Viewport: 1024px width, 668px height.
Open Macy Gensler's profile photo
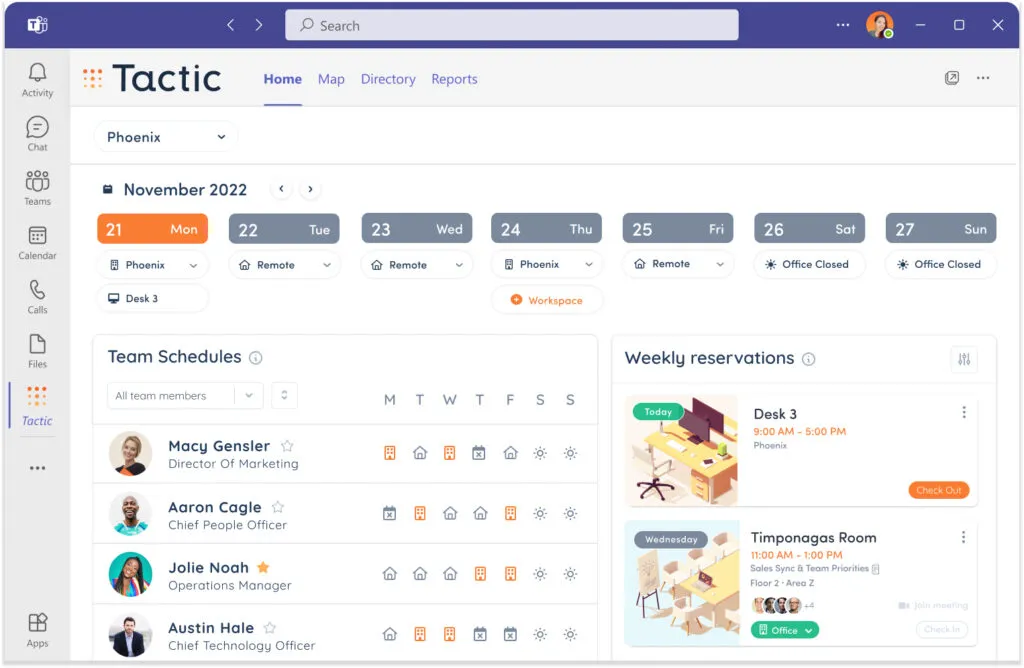pos(130,453)
